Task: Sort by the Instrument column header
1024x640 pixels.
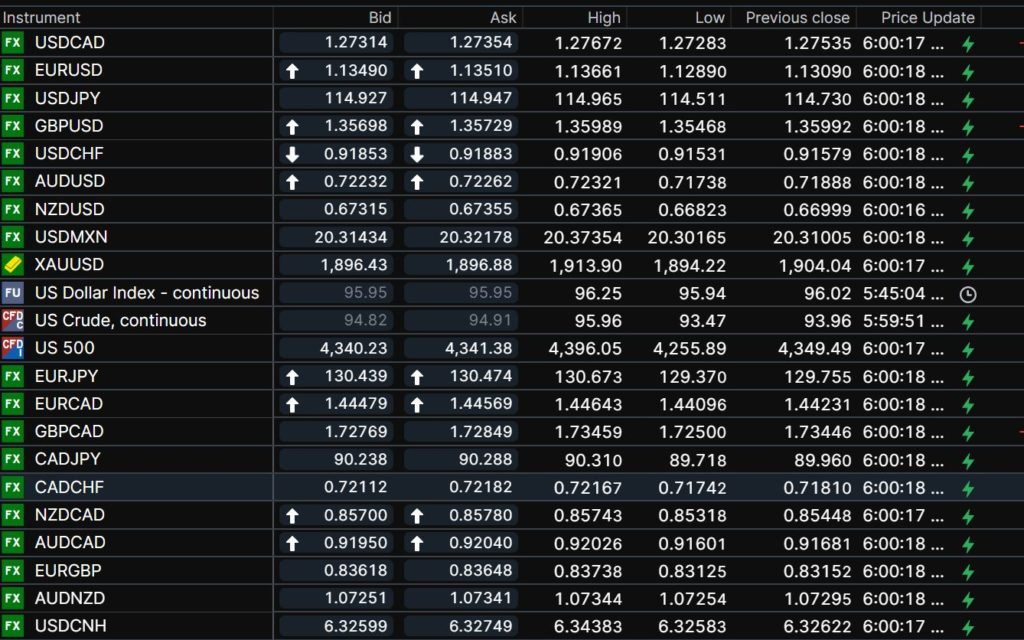Action: 42,17
